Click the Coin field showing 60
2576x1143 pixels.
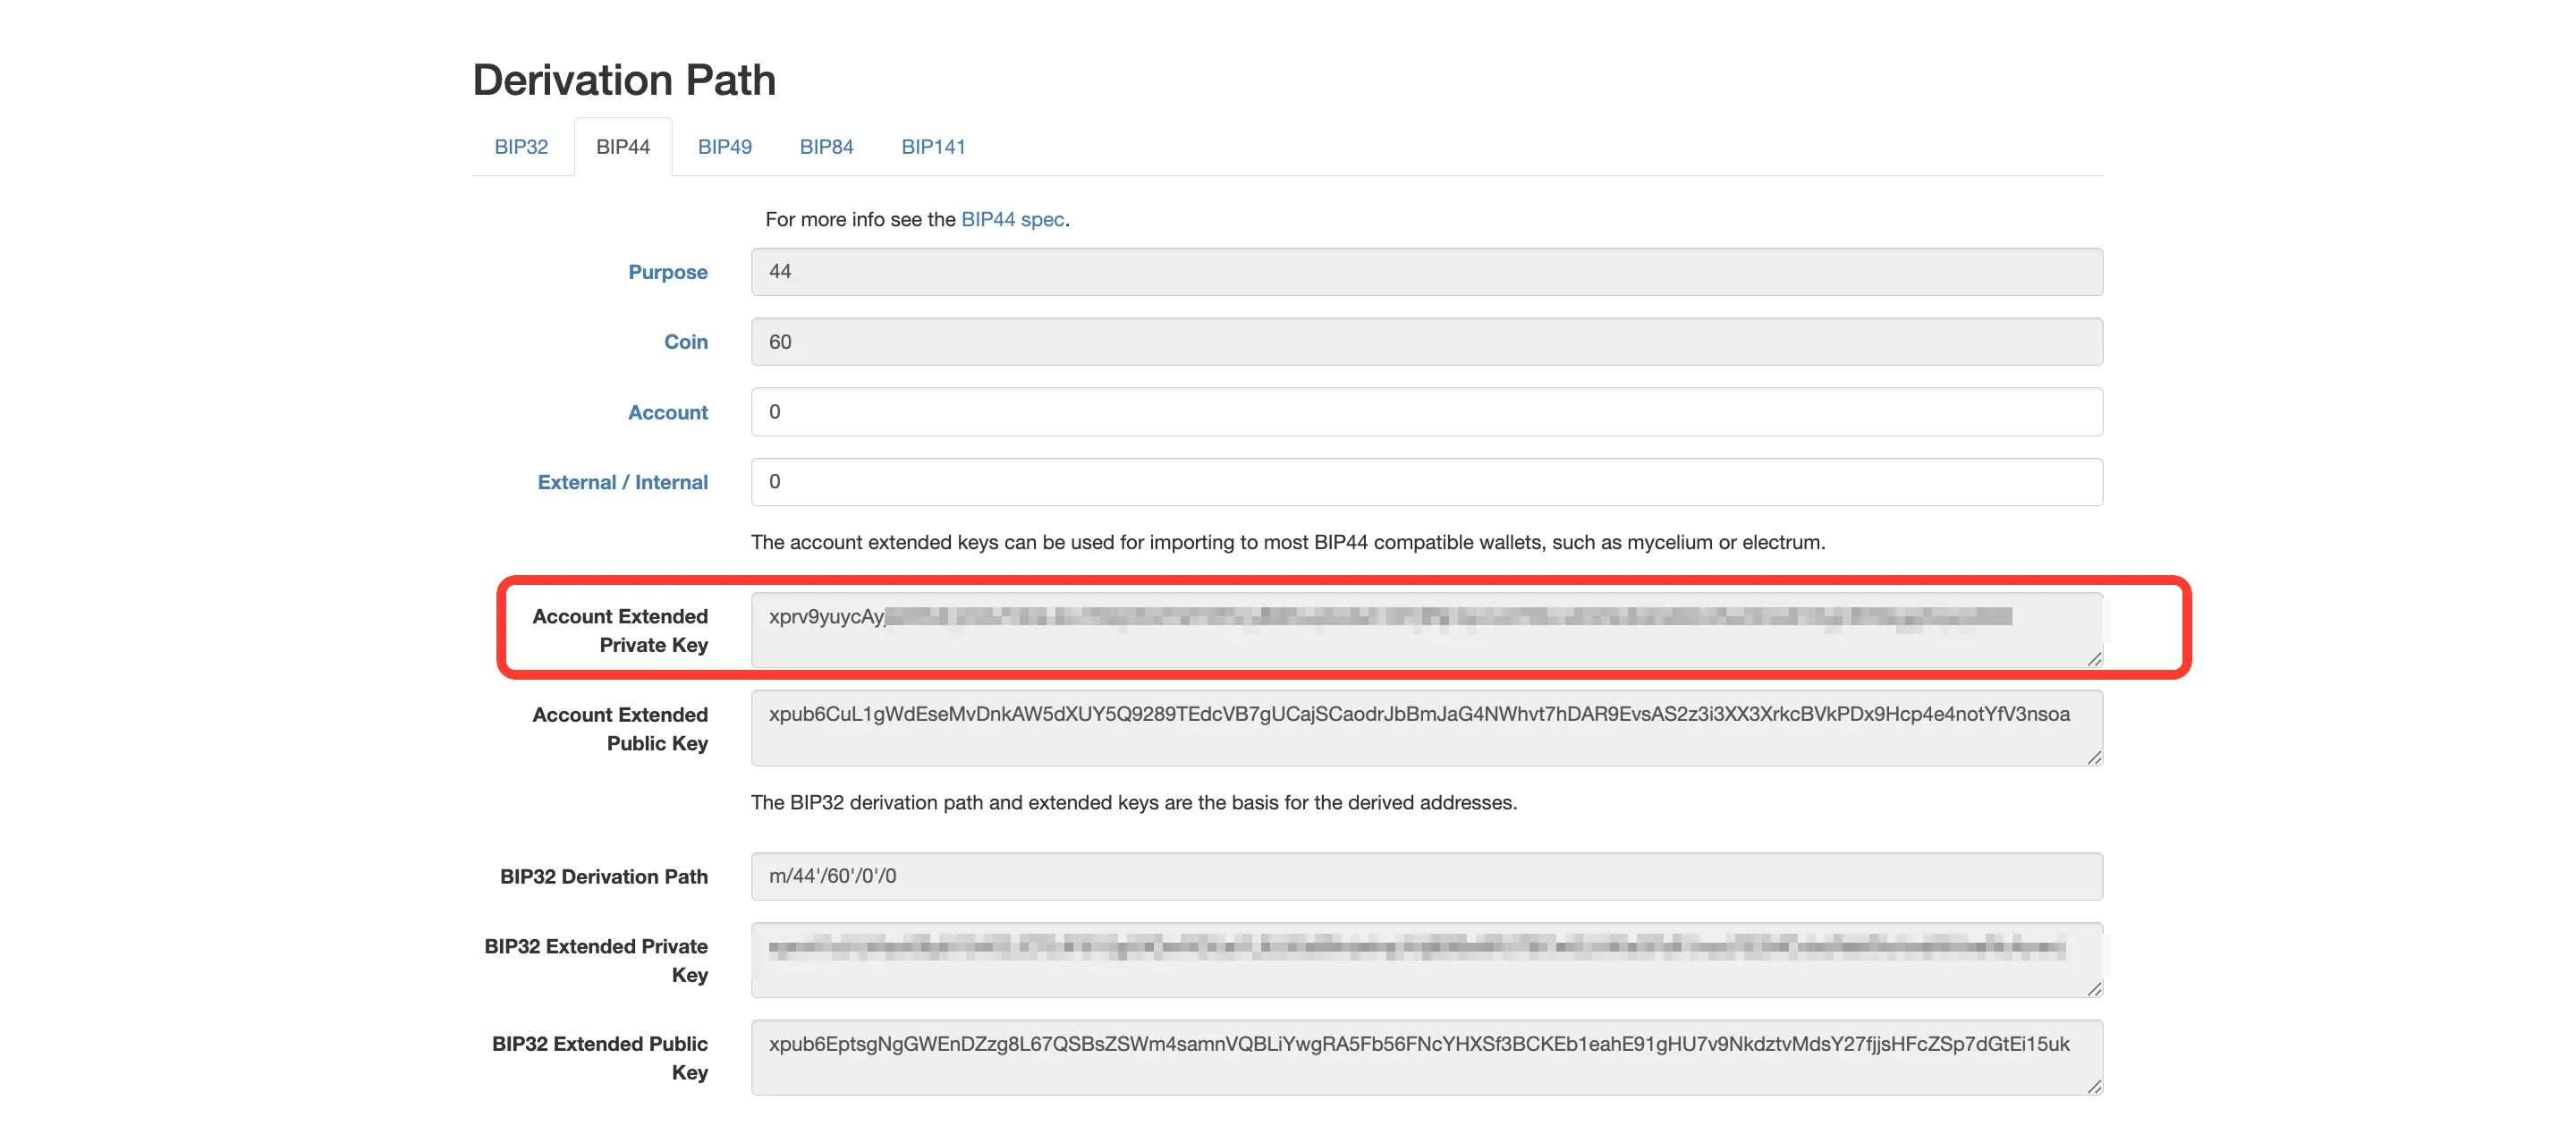[1426, 342]
